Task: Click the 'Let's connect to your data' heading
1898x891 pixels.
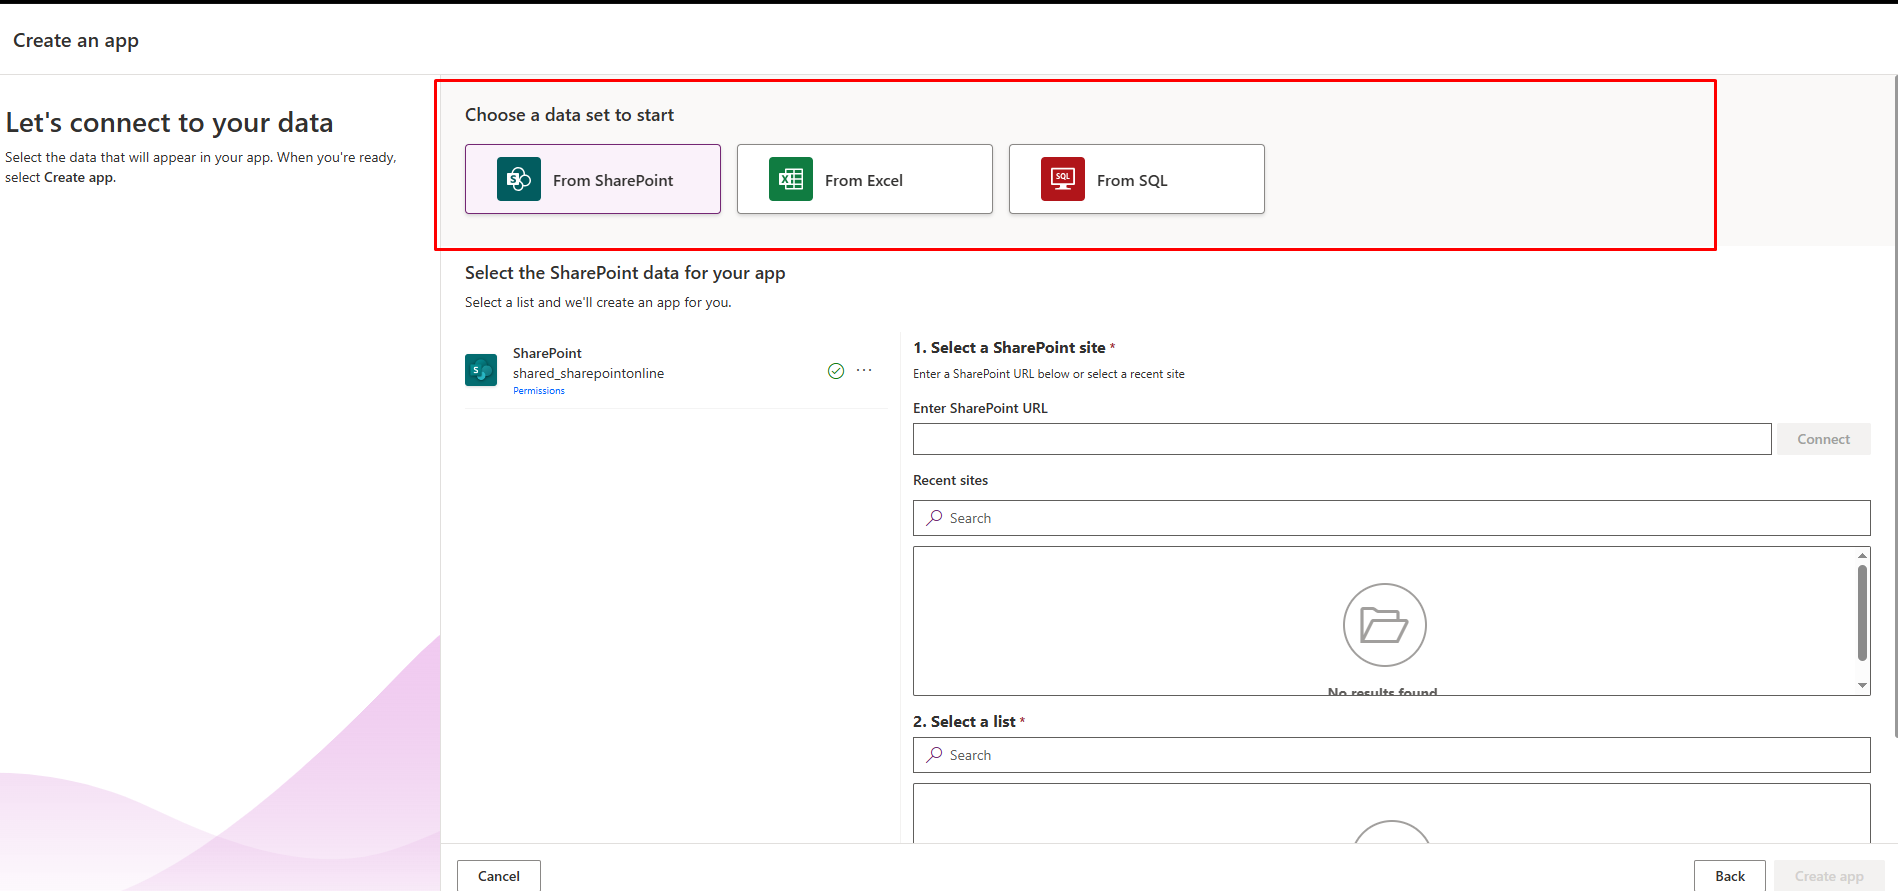Action: click(x=169, y=123)
